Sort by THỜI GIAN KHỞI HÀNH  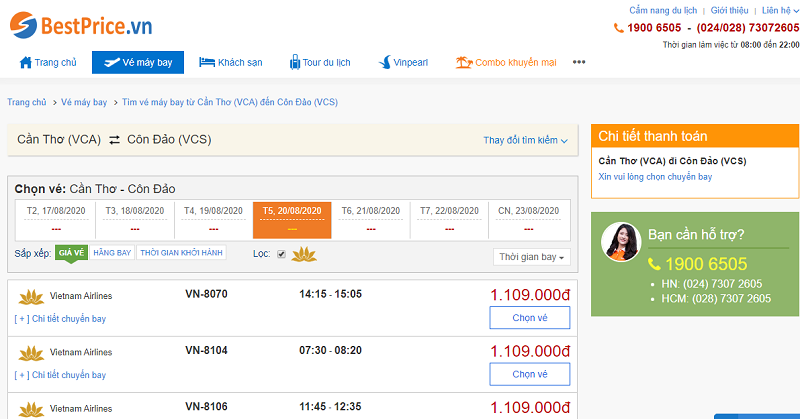[182, 253]
